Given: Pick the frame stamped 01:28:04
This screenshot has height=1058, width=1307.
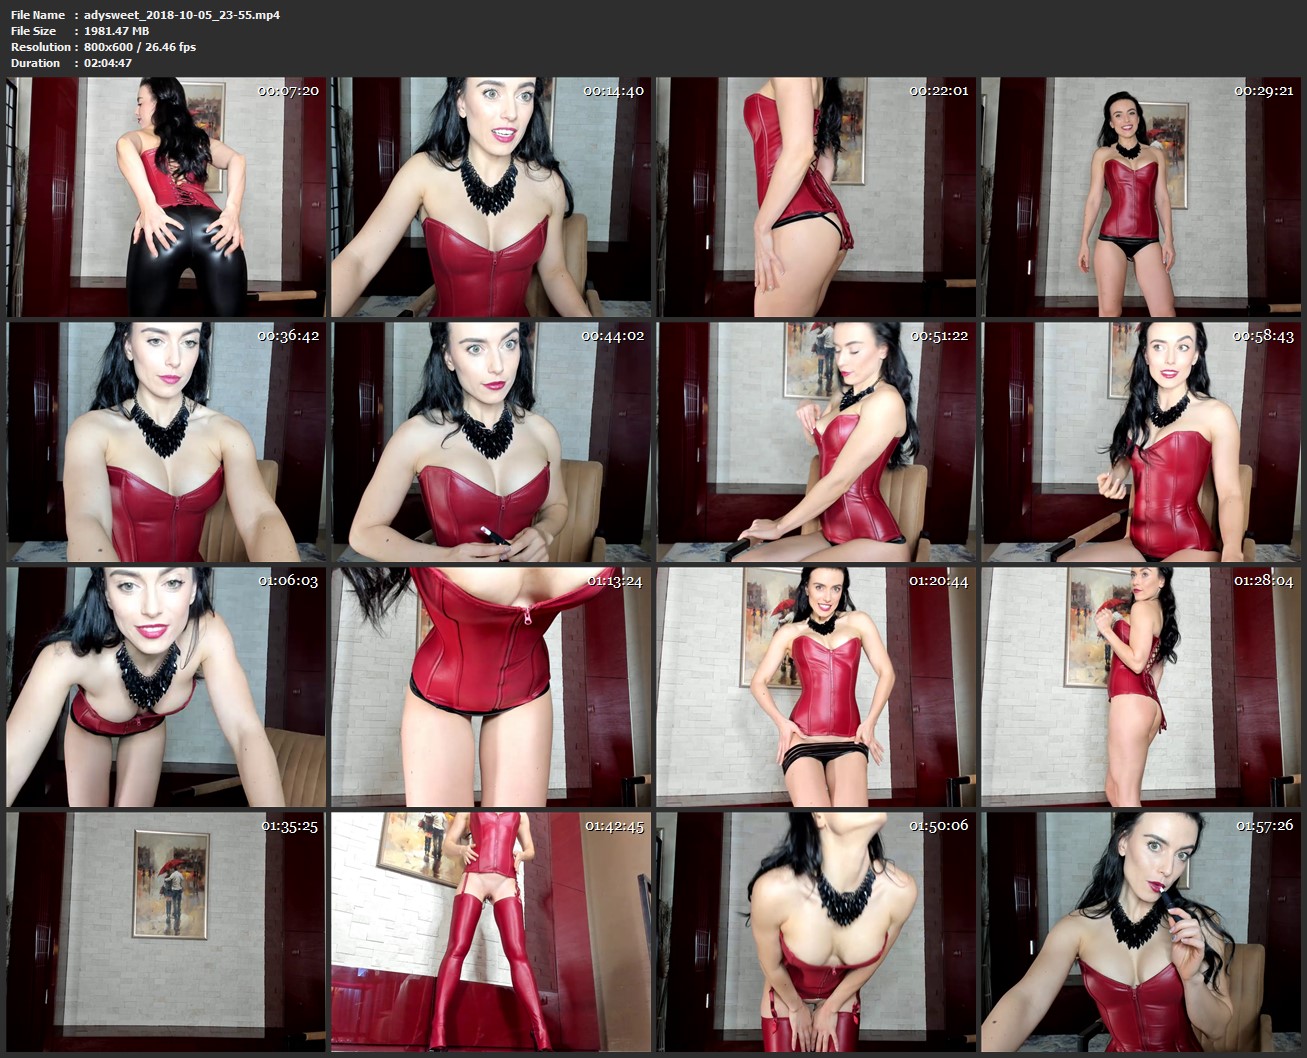Looking at the screenshot, I should [x=1141, y=687].
